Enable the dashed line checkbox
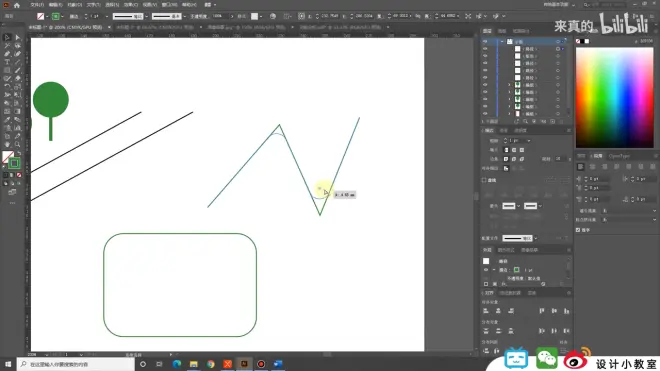Viewport: 660px width, 371px height. coord(484,180)
